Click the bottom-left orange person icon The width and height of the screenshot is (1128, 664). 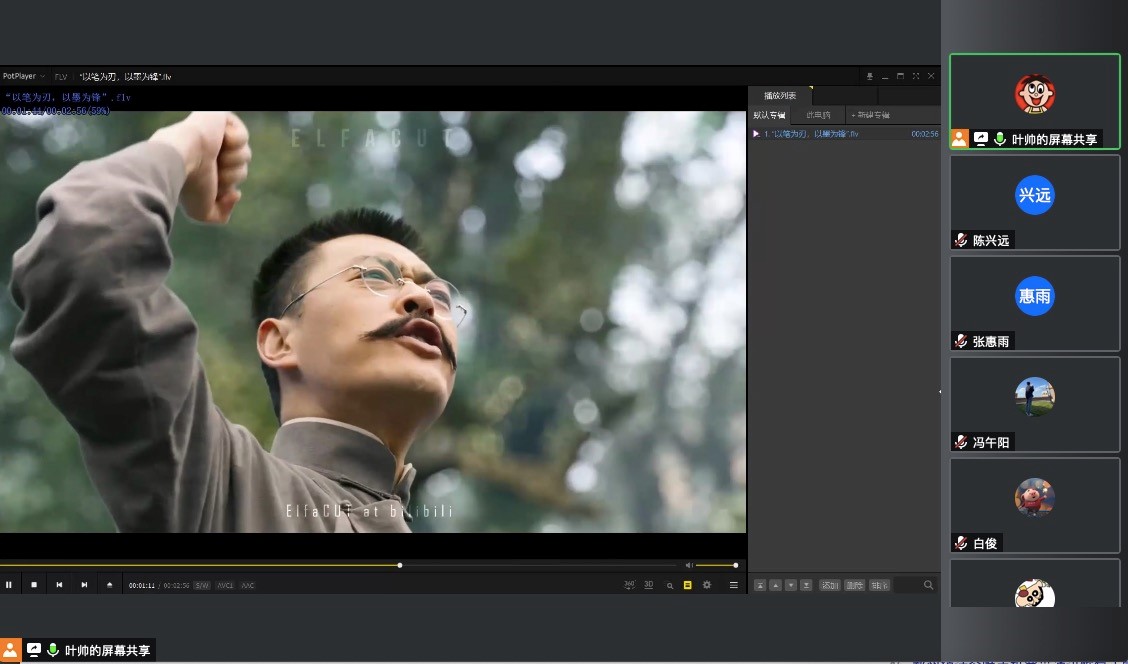pyautogui.click(x=10, y=650)
